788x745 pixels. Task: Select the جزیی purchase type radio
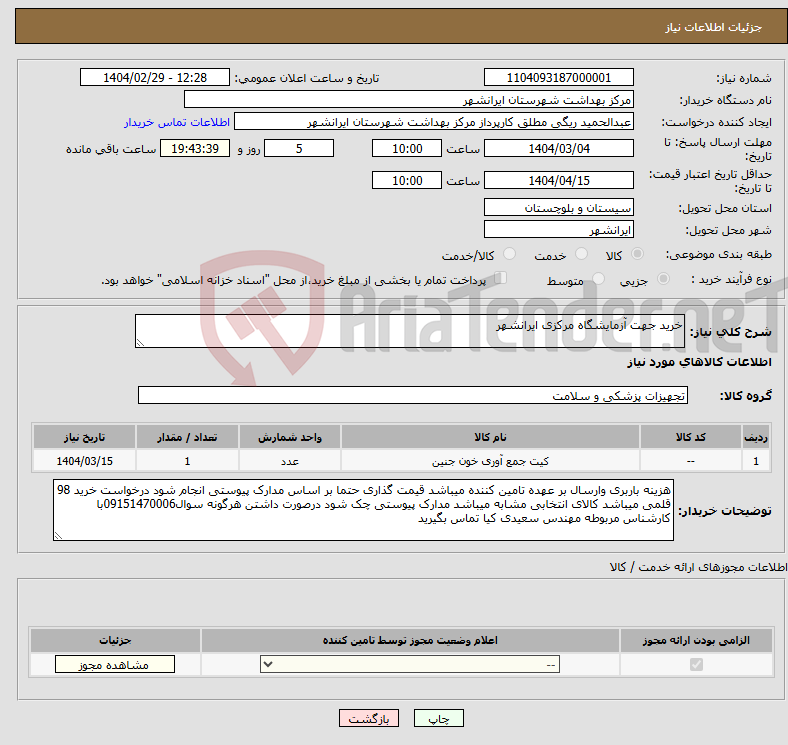663,278
